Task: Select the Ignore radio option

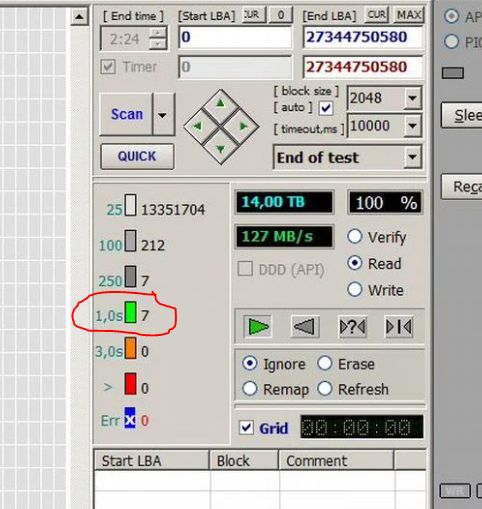Action: click(250, 363)
